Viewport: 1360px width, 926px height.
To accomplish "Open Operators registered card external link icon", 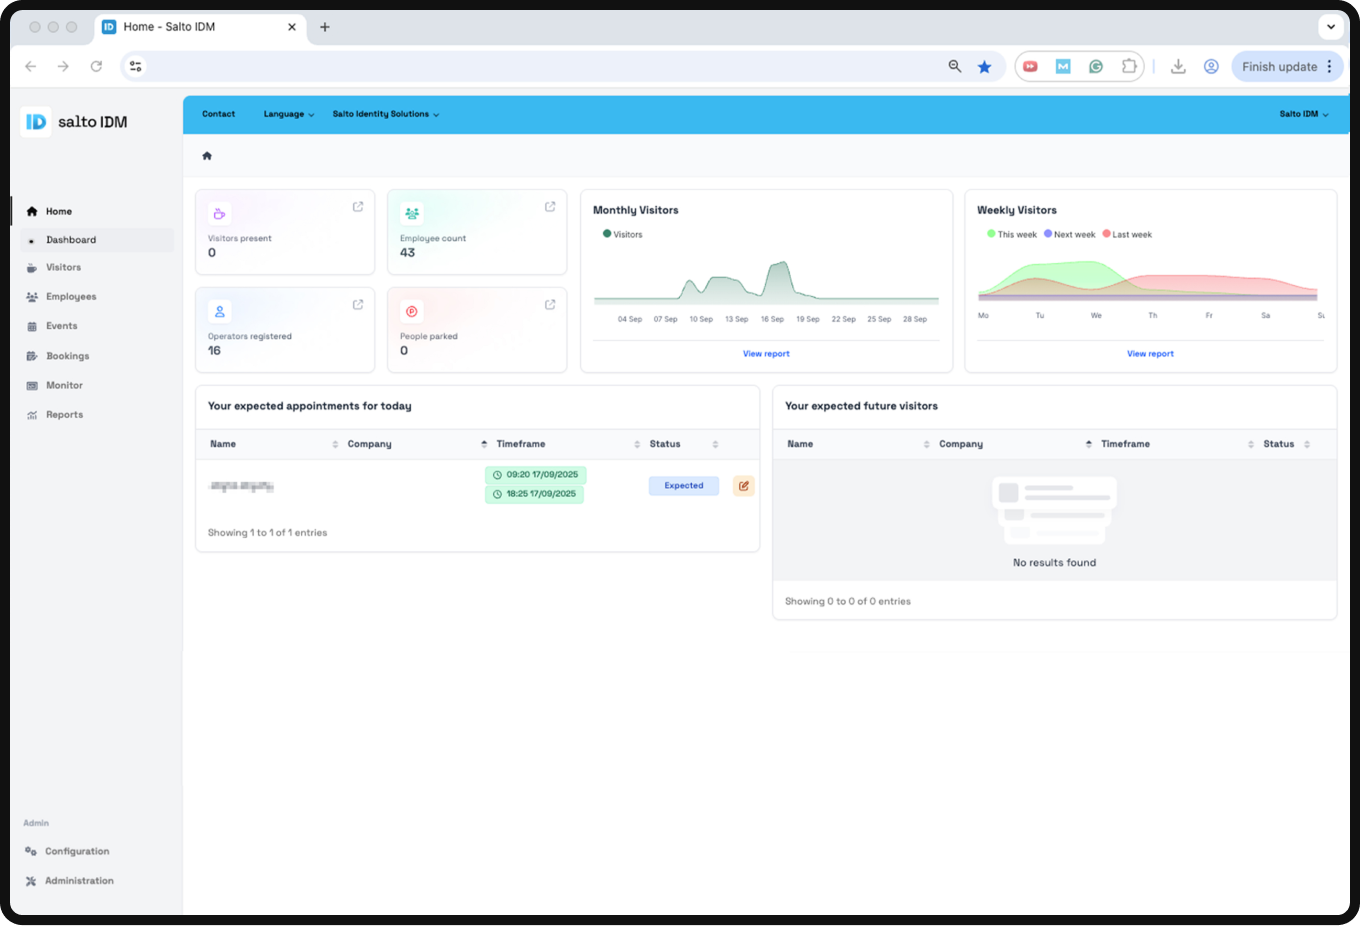I will 358,305.
